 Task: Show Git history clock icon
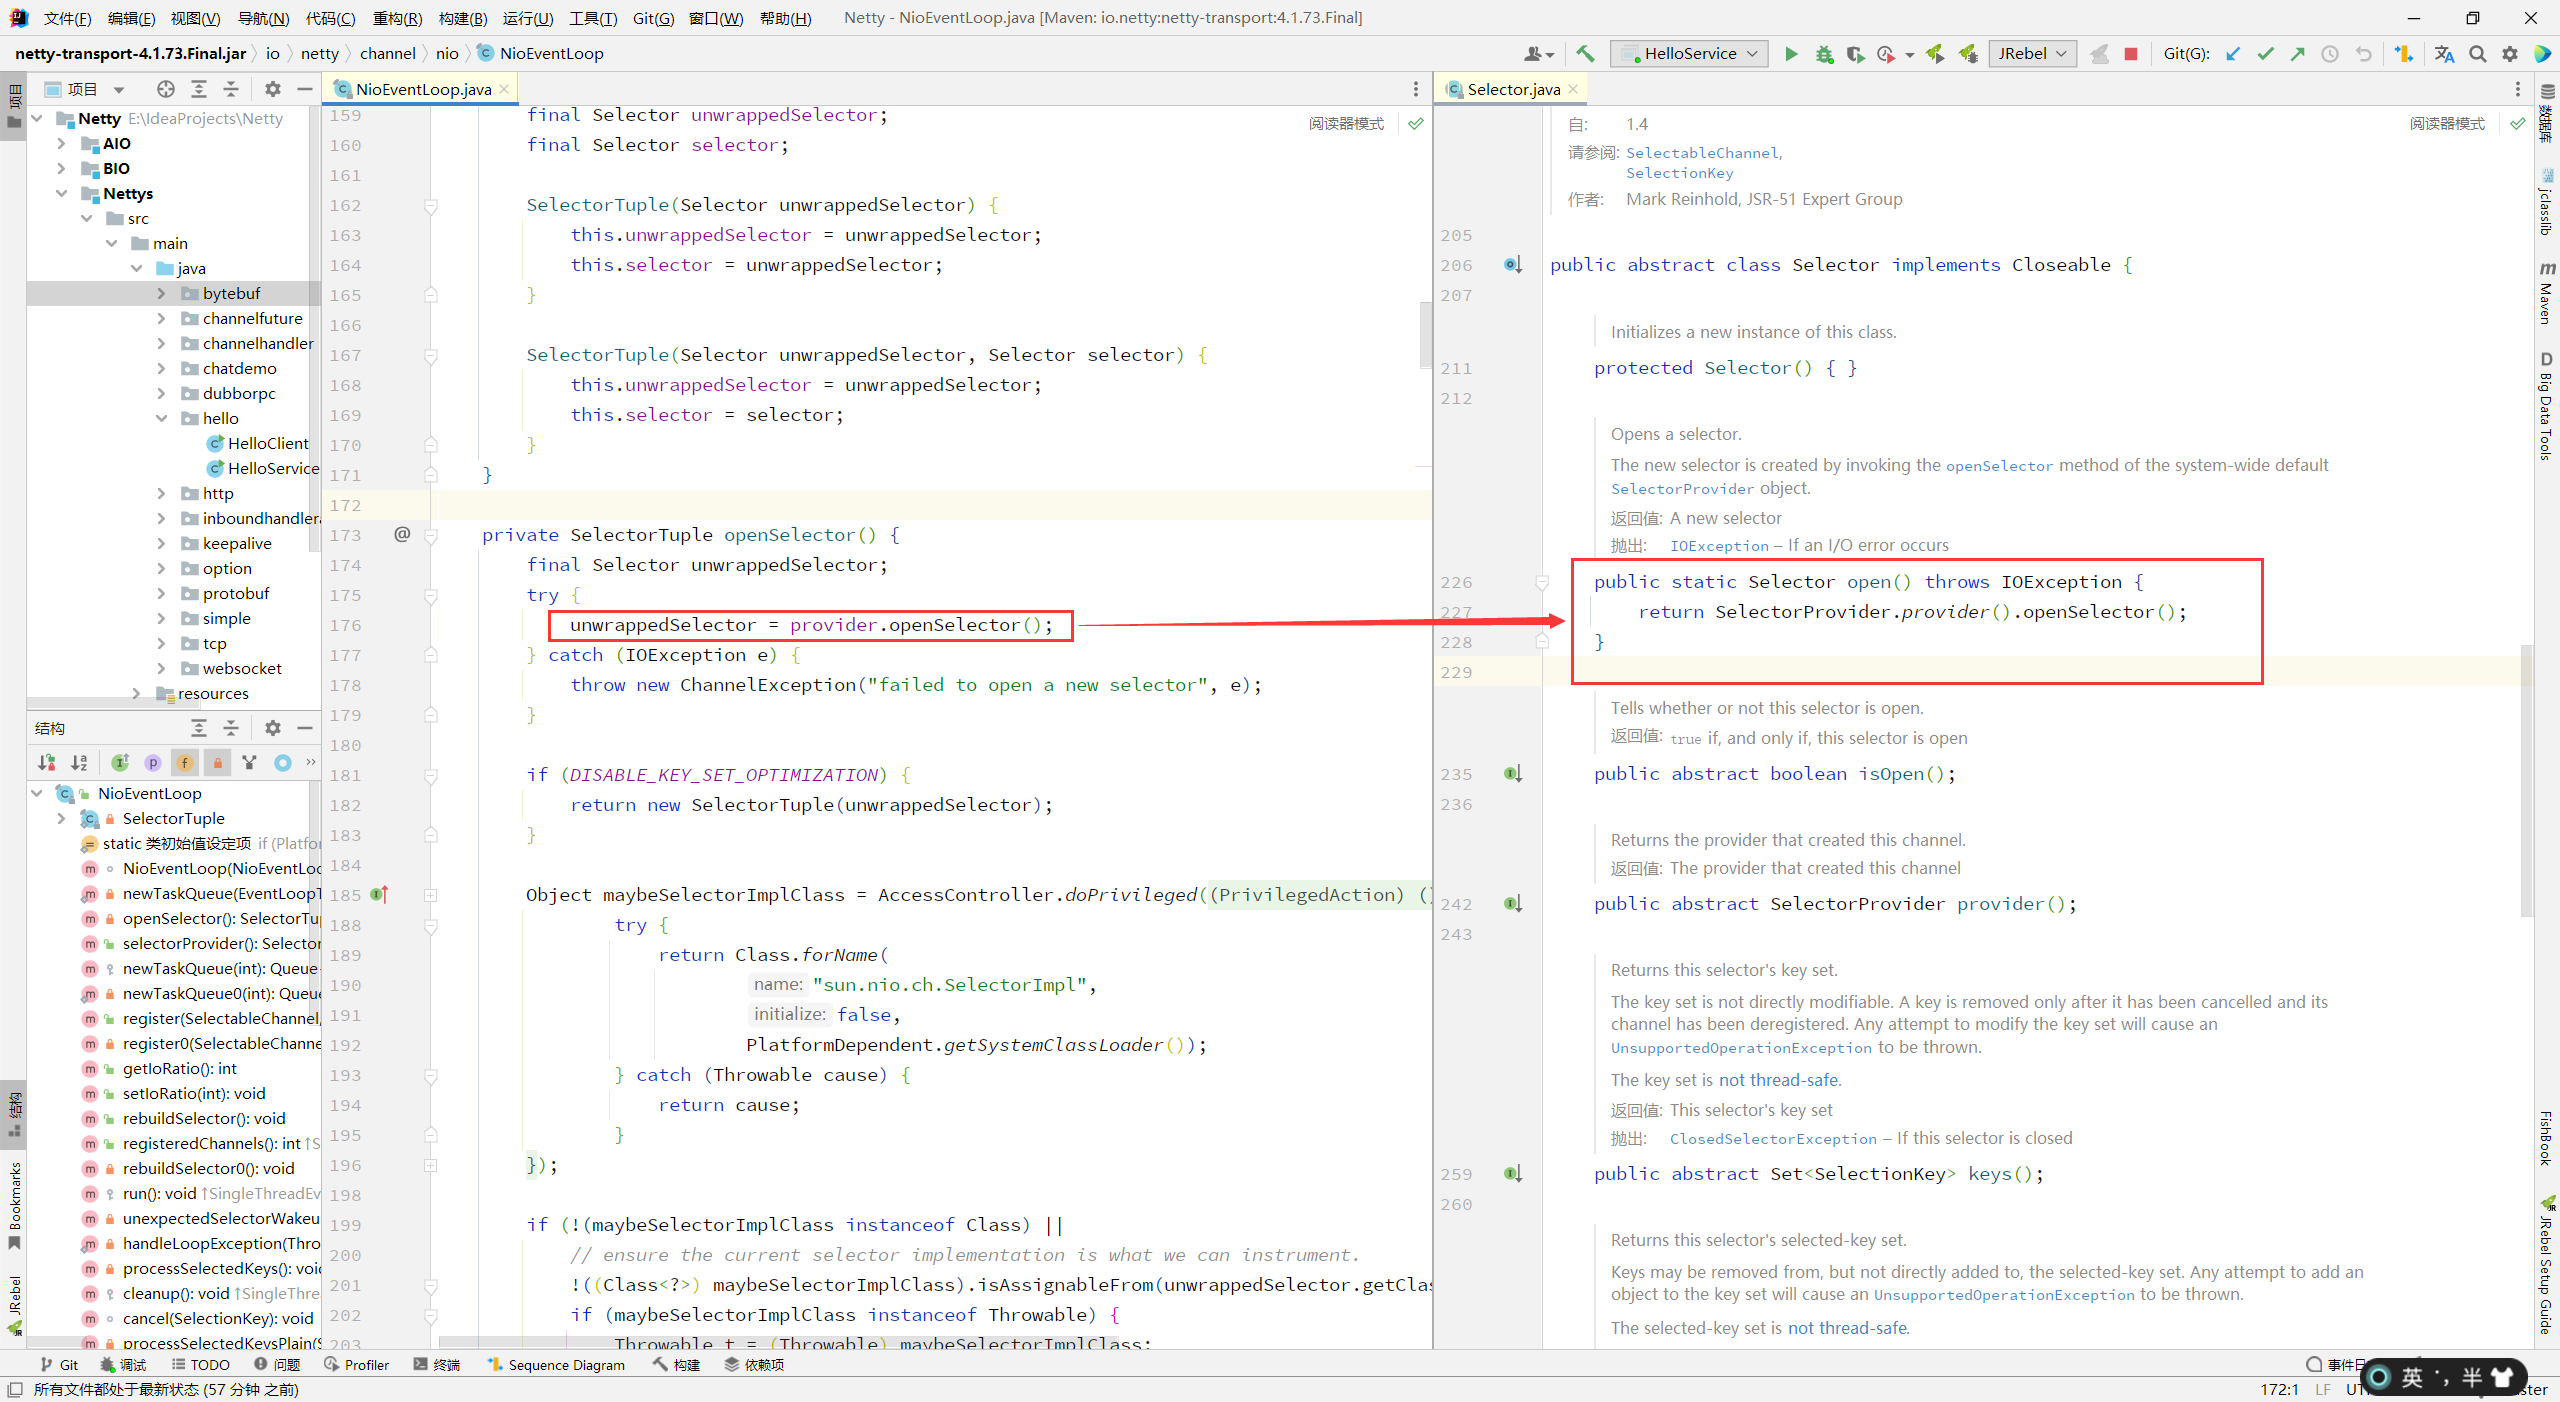pos(2330,54)
